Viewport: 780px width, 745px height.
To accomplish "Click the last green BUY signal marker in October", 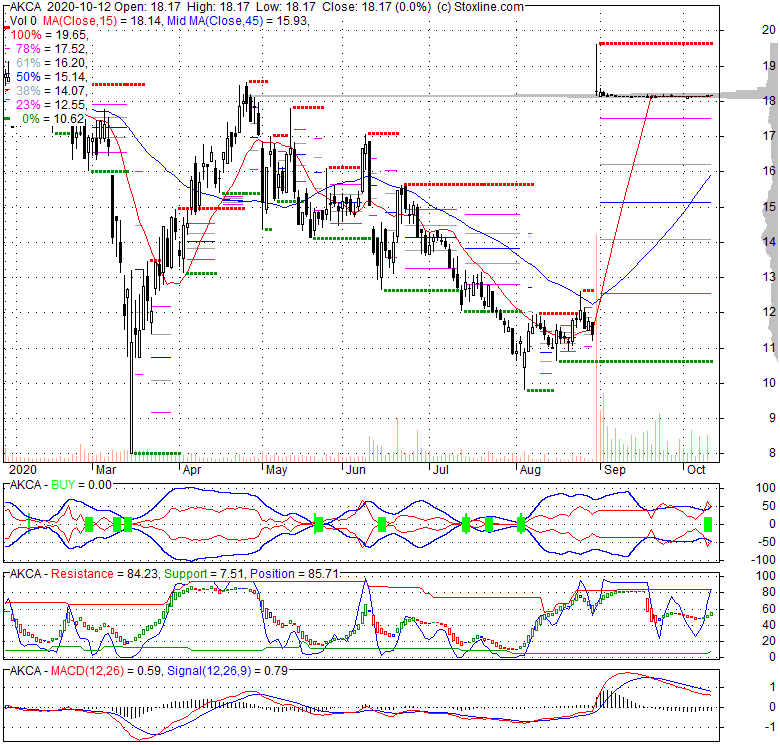I will pyautogui.click(x=708, y=524).
